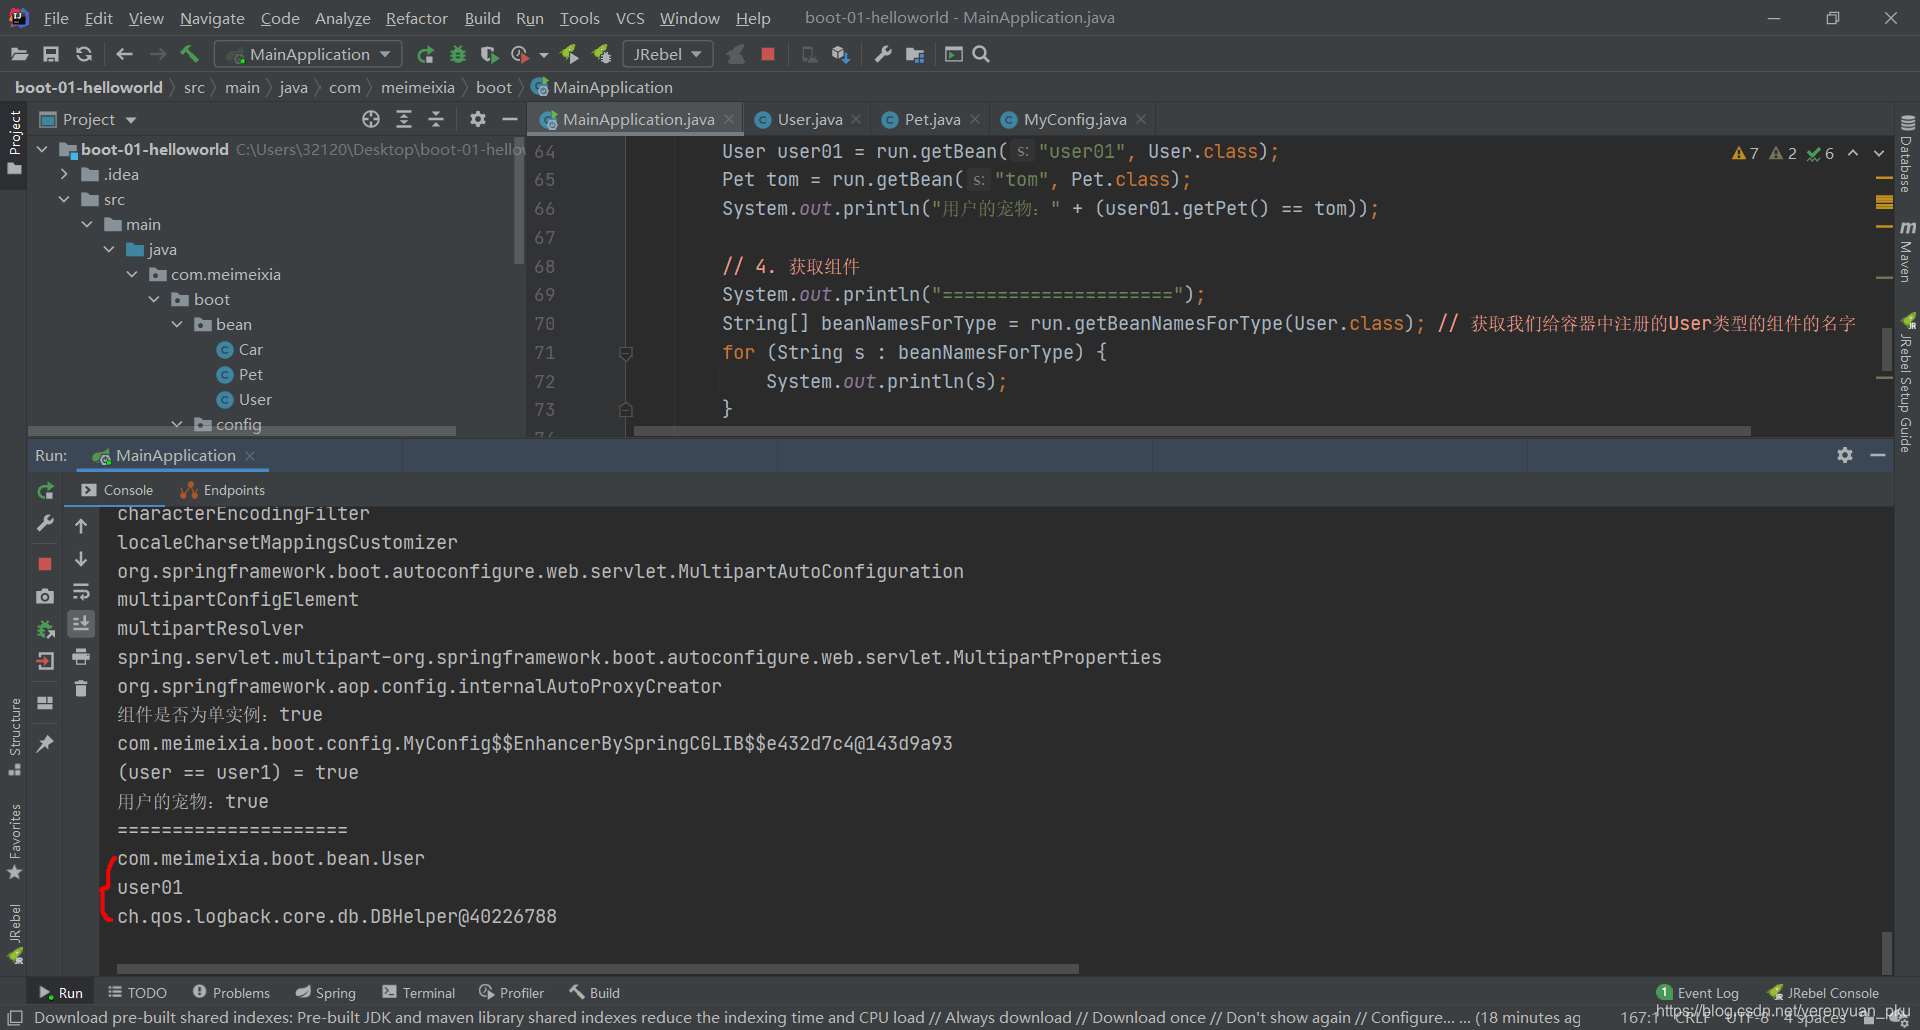
Task: Stop the running app via red square in toolbar
Action: click(768, 54)
